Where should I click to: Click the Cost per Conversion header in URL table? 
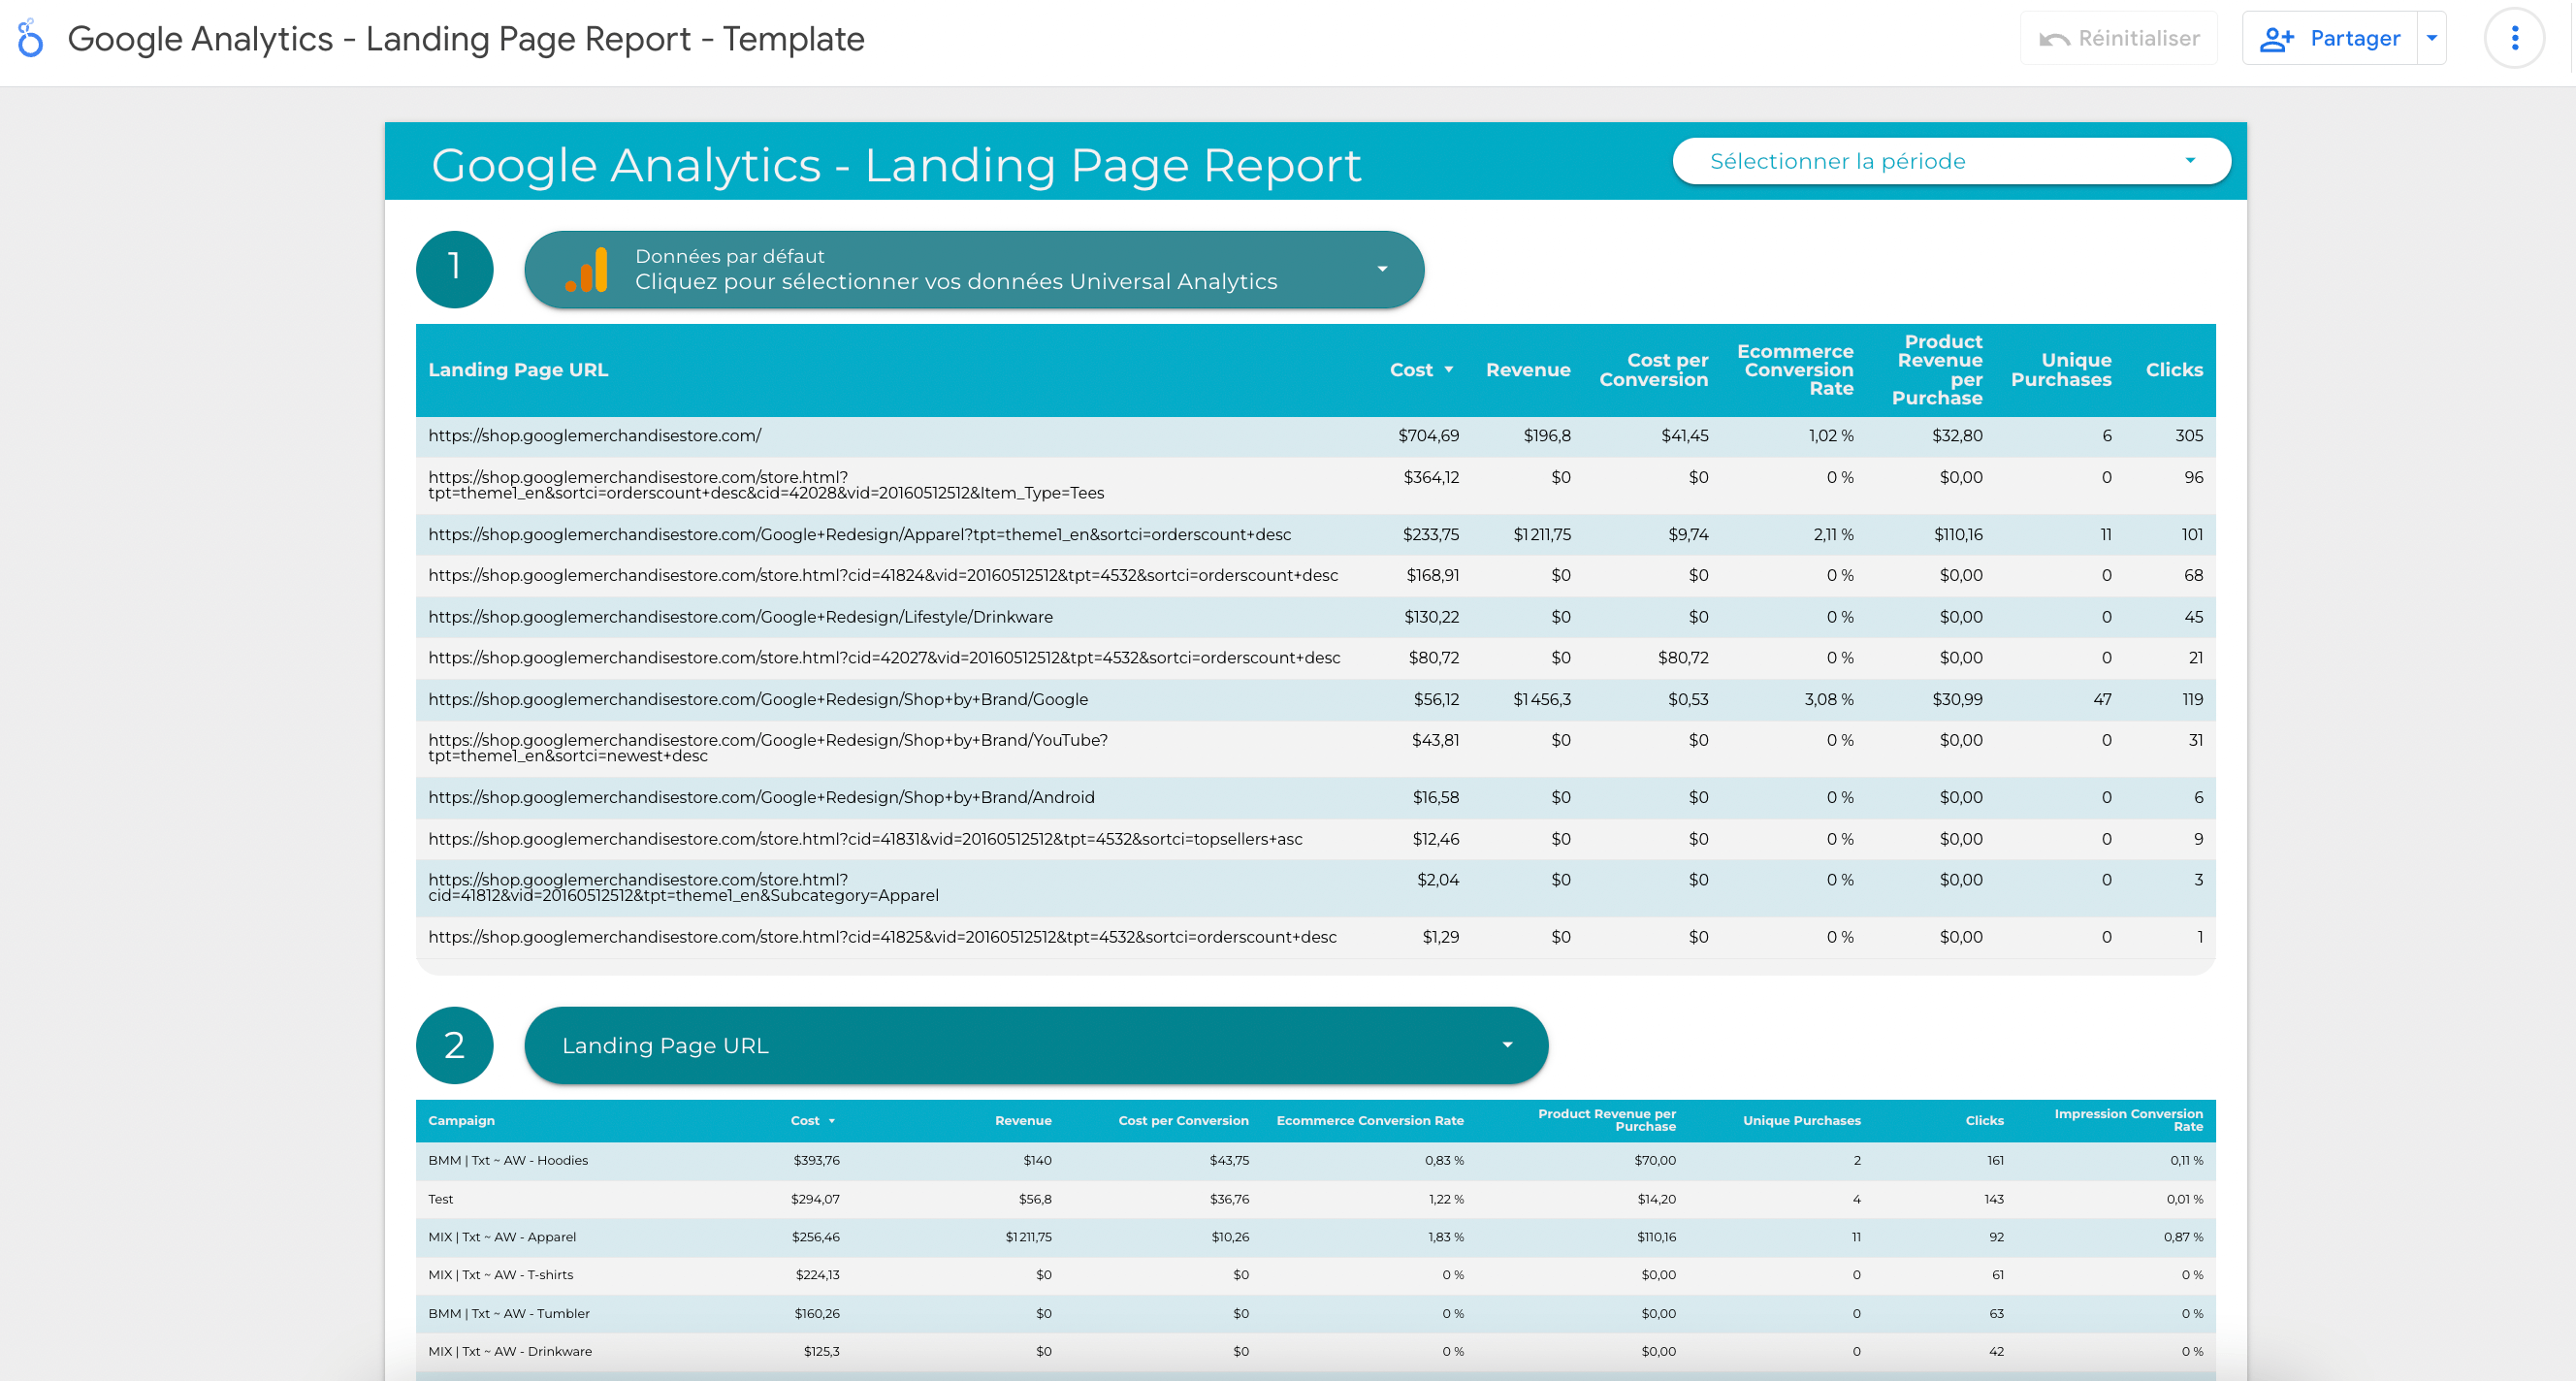coord(1654,370)
